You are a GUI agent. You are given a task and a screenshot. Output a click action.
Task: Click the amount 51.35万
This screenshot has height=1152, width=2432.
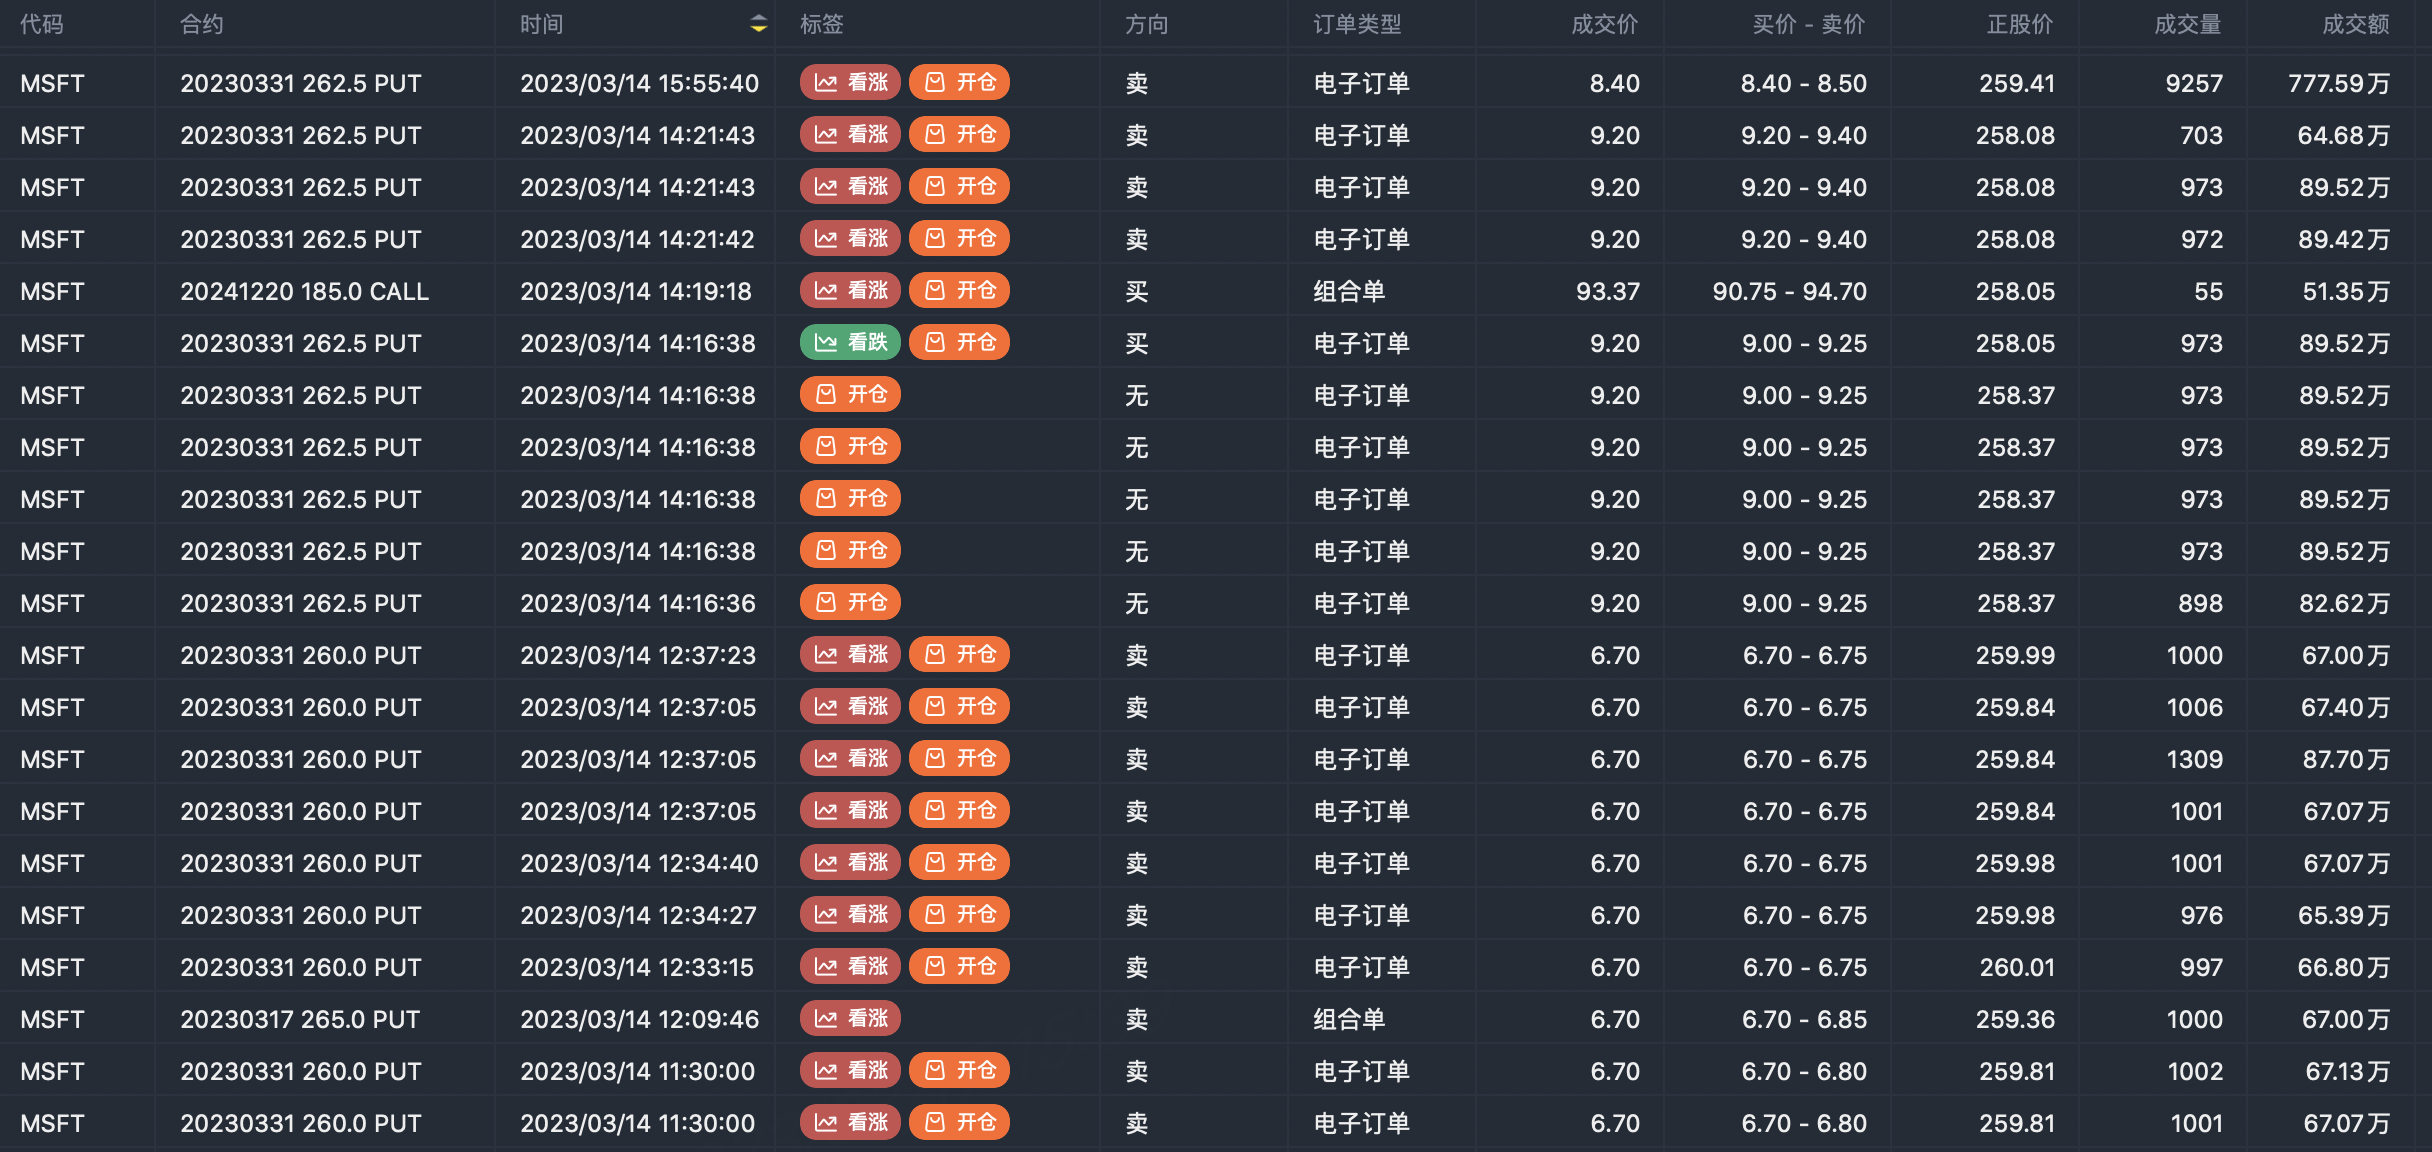[2346, 291]
